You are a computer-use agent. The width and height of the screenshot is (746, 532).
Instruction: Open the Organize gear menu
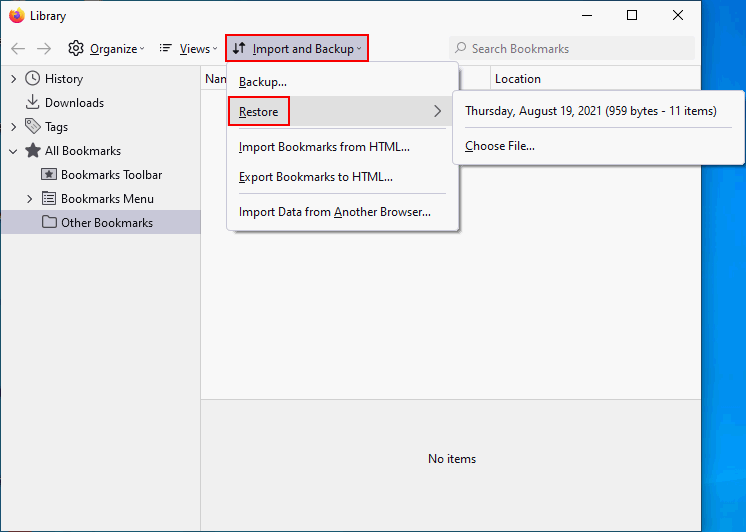coord(106,49)
